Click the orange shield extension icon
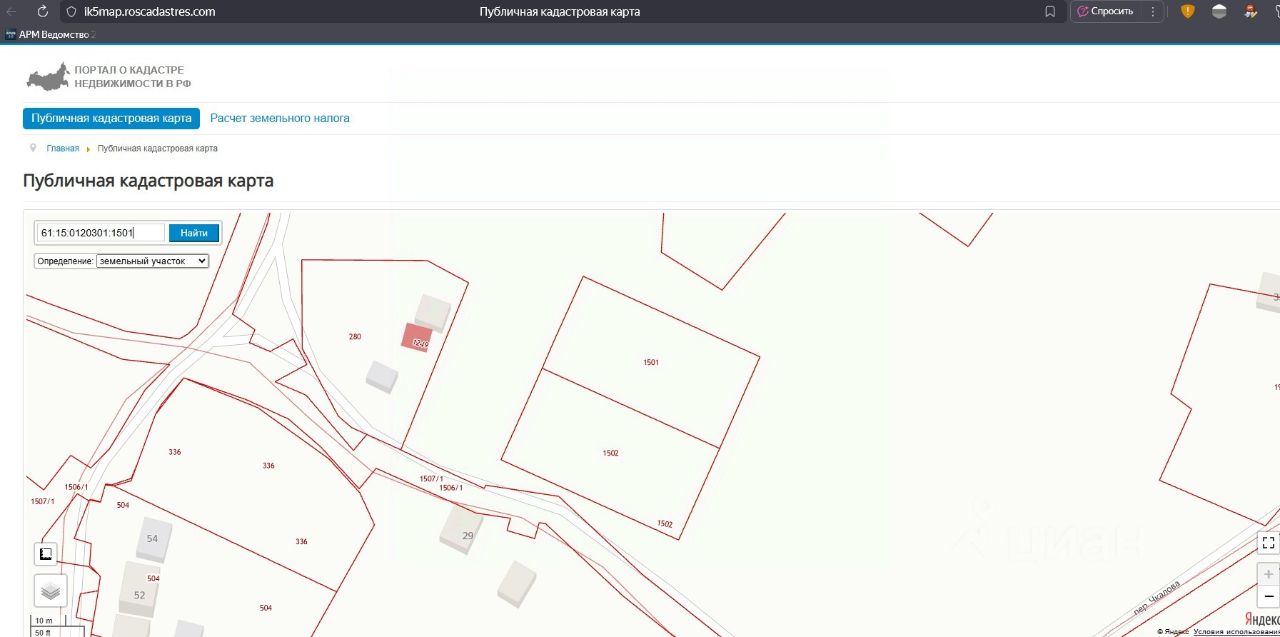Screen dimensions: 1280x637 [x=1188, y=12]
